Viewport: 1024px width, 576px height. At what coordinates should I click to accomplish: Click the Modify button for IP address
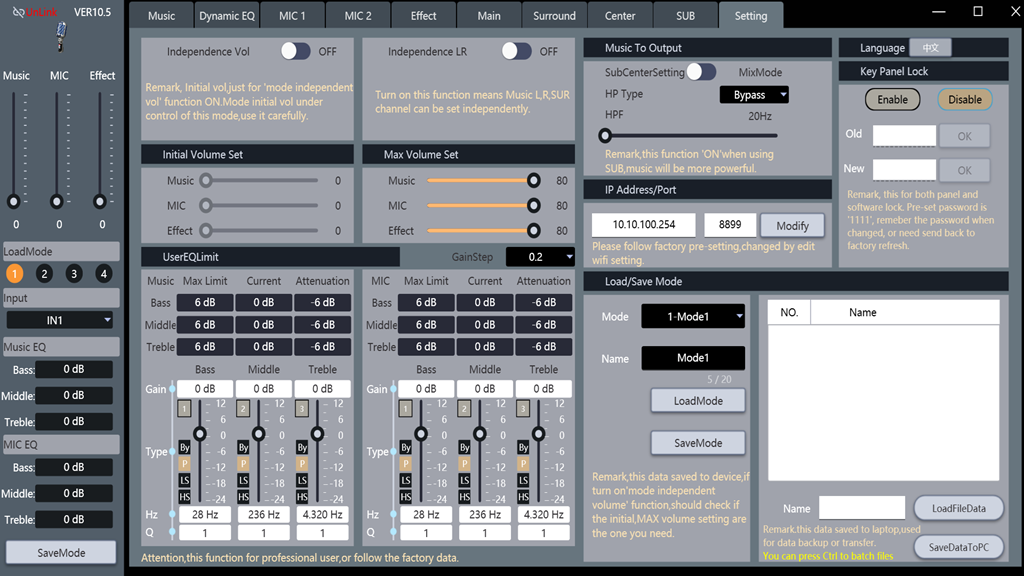click(792, 226)
